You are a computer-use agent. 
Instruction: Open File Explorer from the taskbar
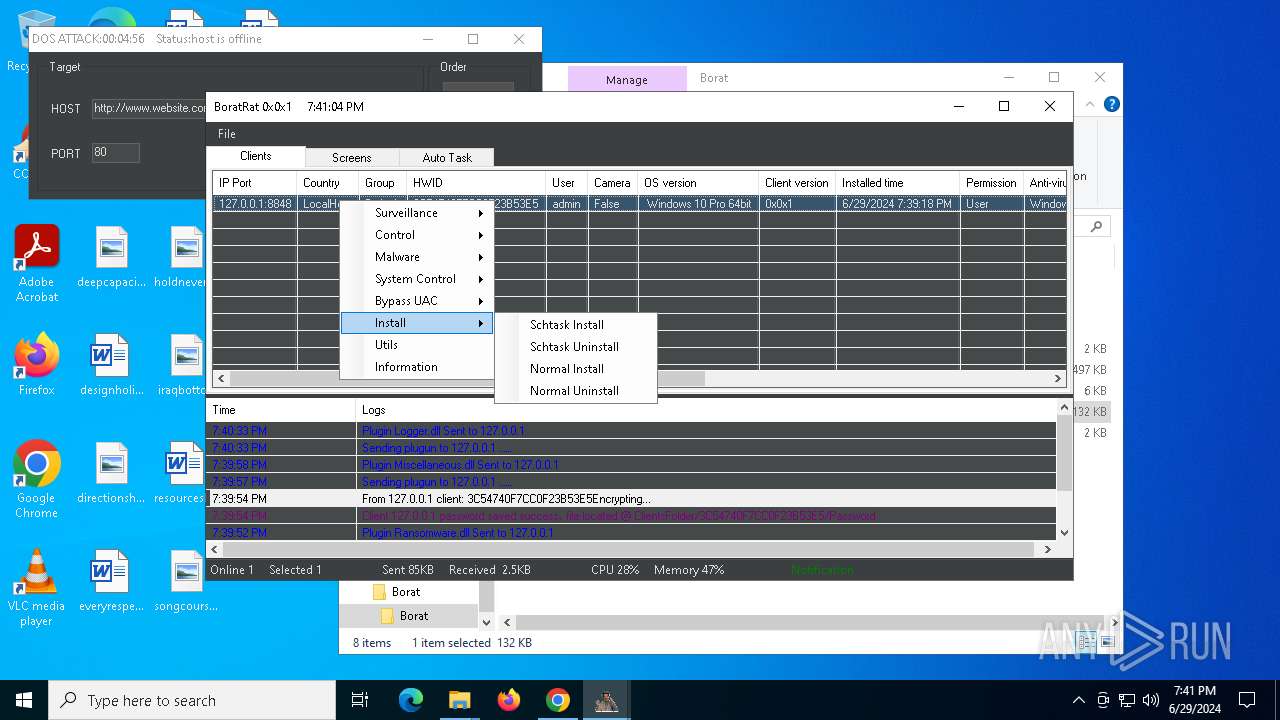click(x=459, y=700)
